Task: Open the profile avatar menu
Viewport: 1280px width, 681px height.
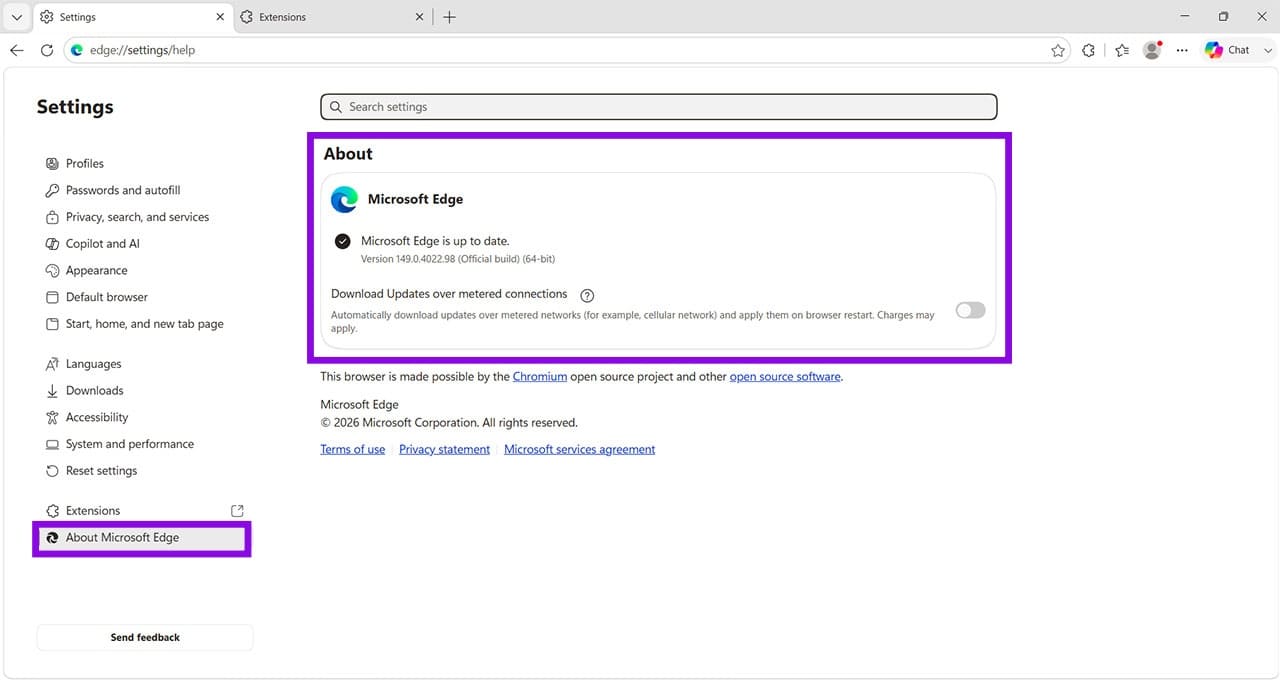Action: point(1152,50)
